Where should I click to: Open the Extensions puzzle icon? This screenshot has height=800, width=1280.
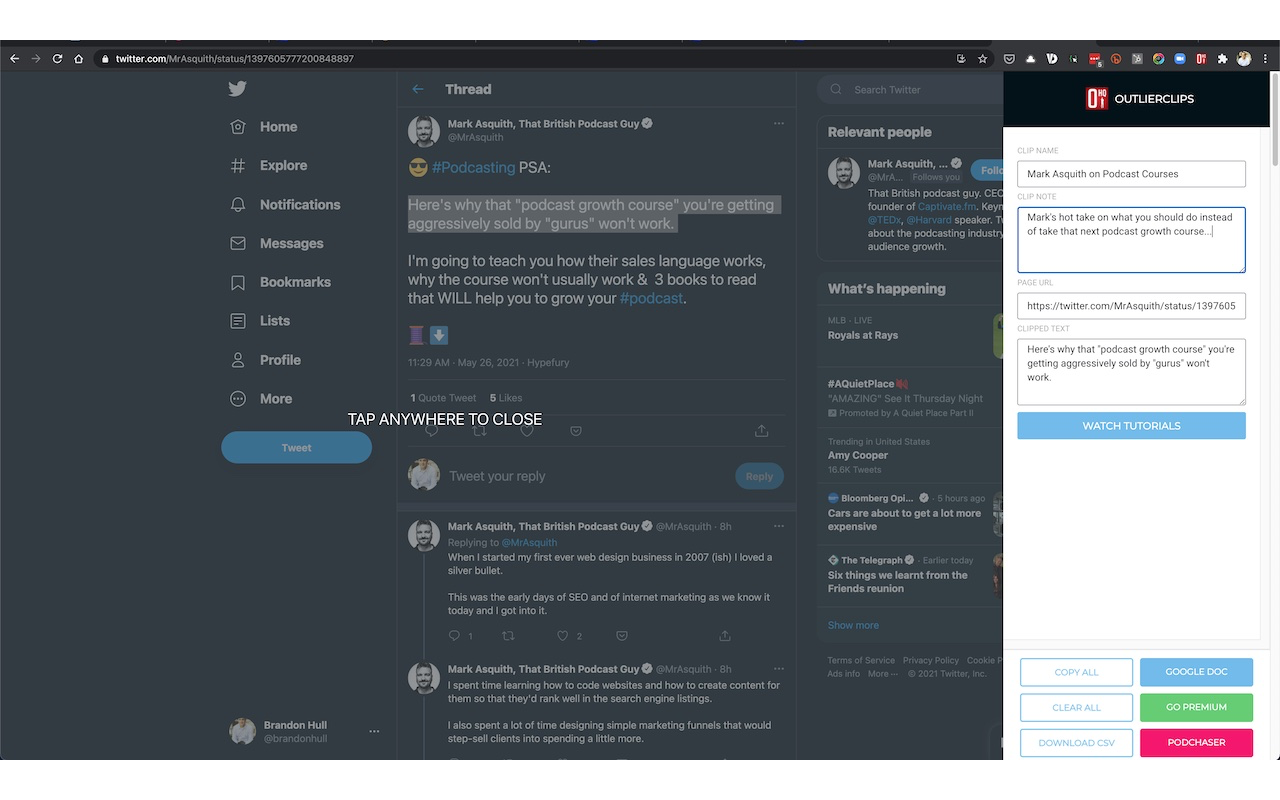(1222, 59)
